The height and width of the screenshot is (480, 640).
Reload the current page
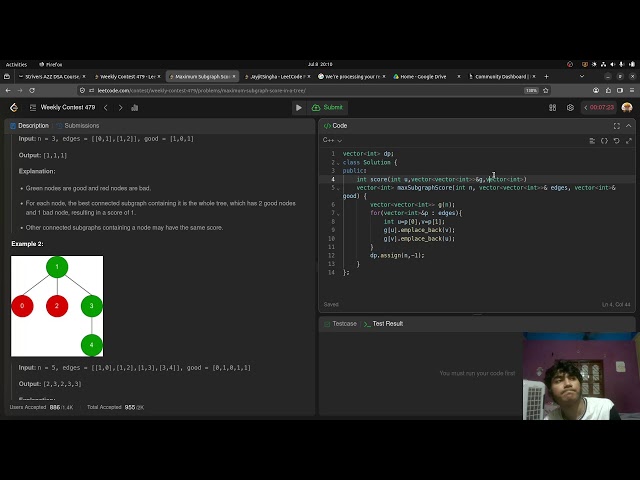32,90
